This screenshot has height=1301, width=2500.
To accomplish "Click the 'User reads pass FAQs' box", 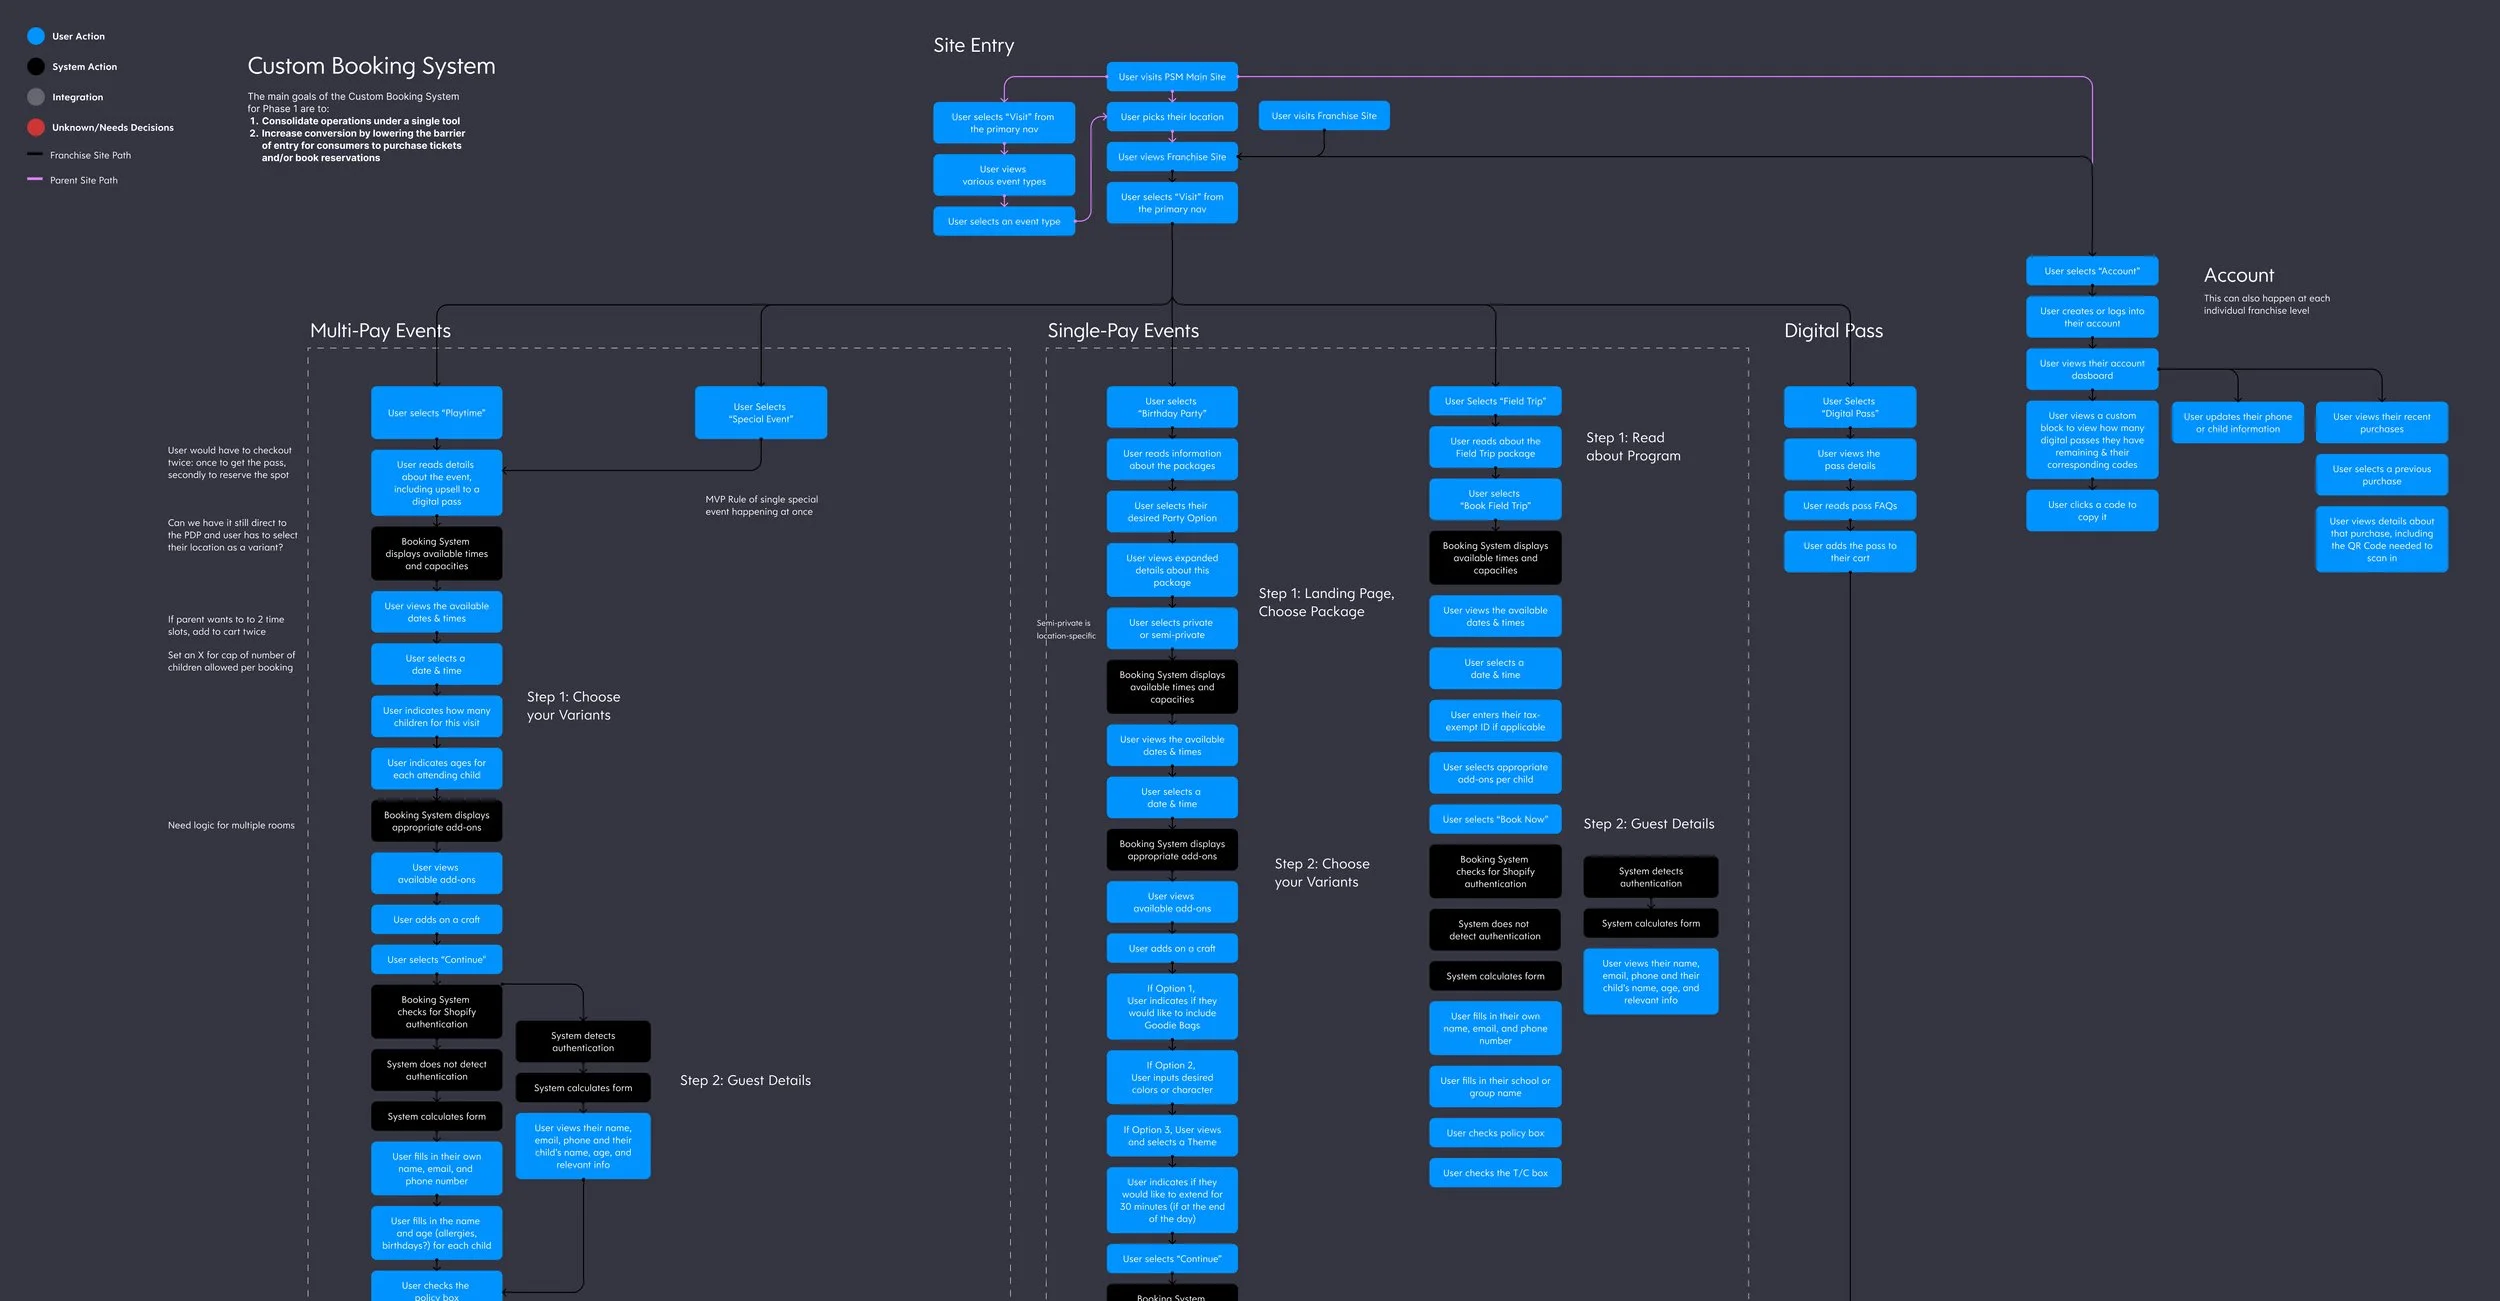I will click(x=1849, y=506).
